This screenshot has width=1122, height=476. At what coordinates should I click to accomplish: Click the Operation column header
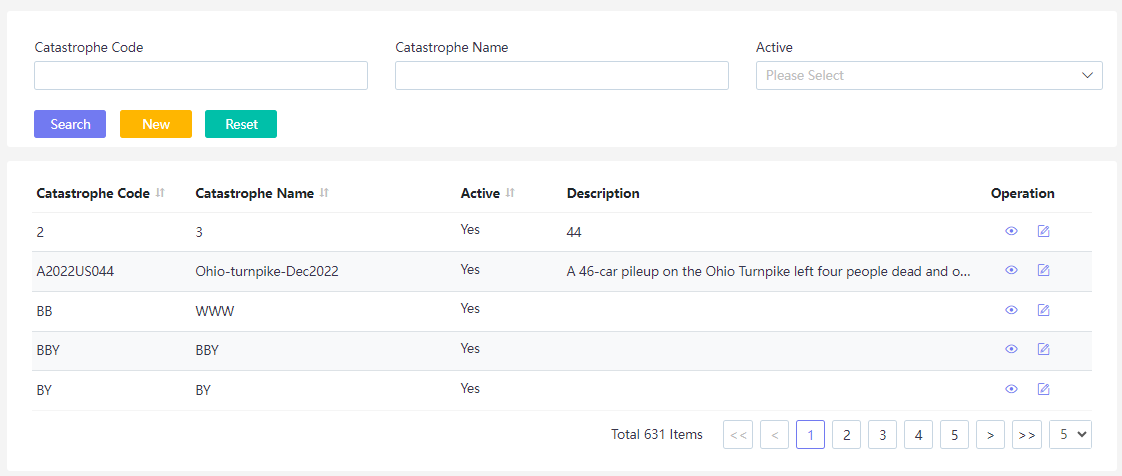point(1023,193)
